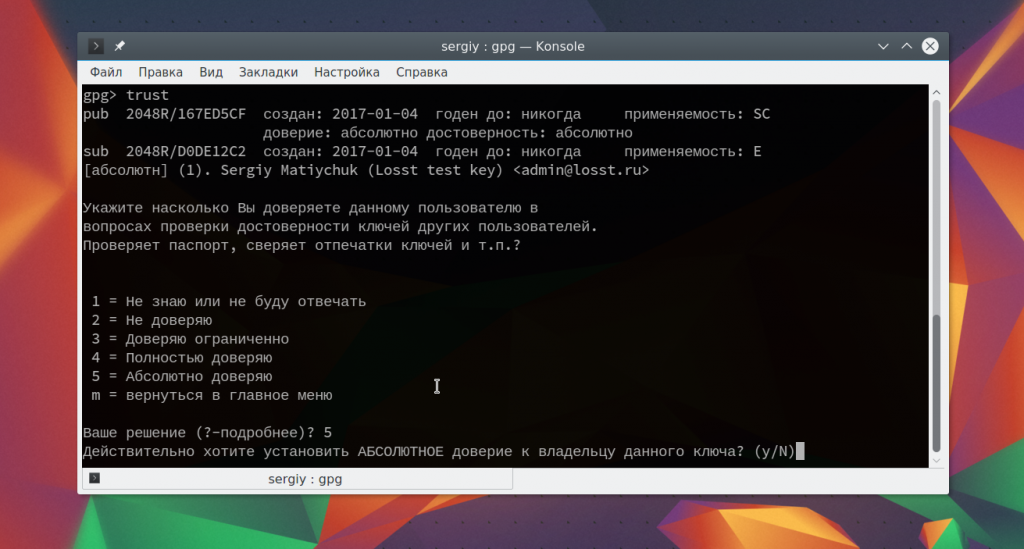Click the (y/N) confirmation prompt cursor
This screenshot has height=549, width=1024.
click(x=801, y=452)
